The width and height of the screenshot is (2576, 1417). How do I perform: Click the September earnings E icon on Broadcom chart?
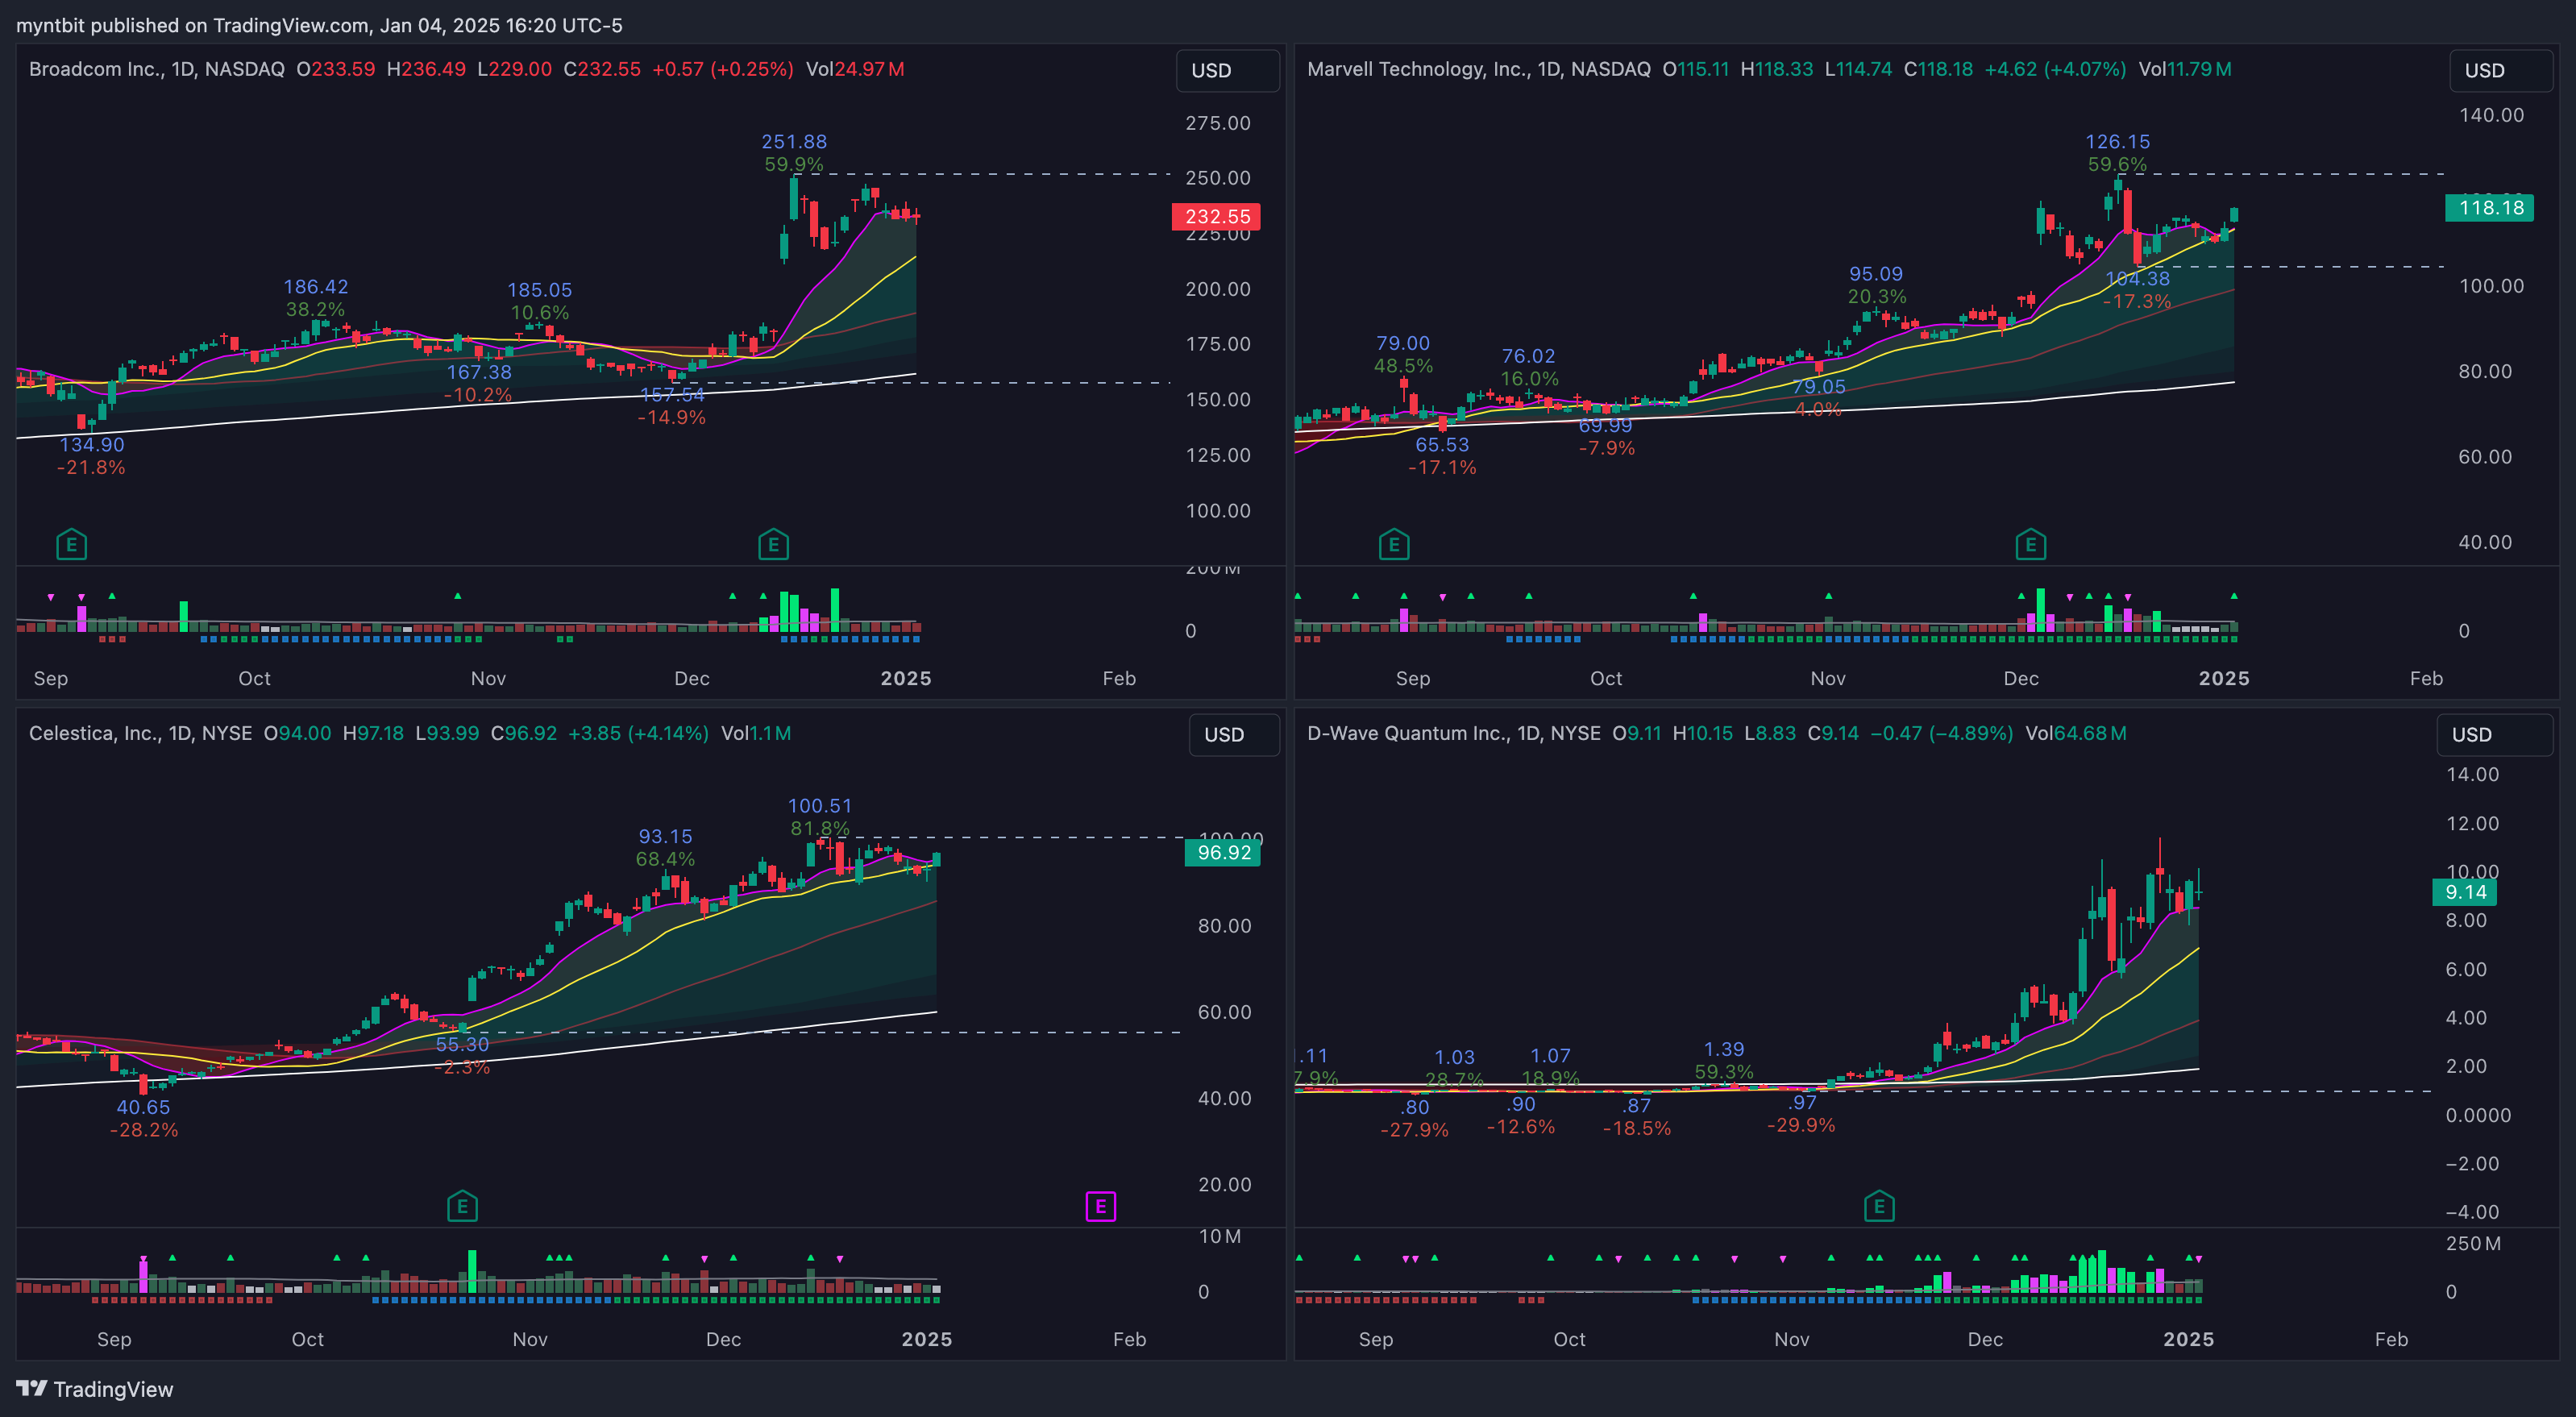point(71,545)
